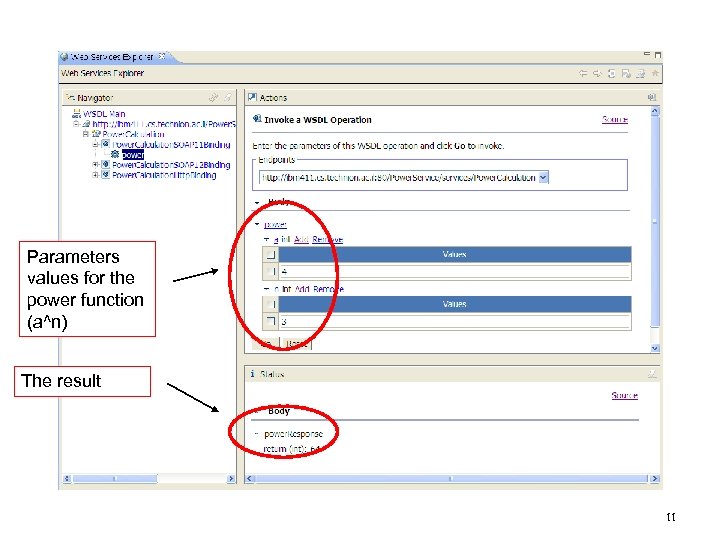Collapse the PowerCalculation tree node
The image size is (720, 540).
tap(86, 134)
